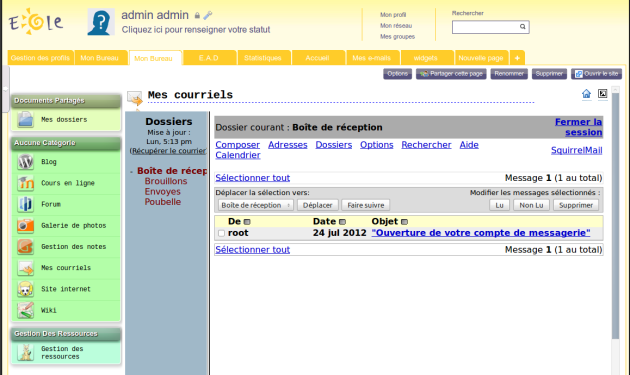Open the Wiki icon in sidebar
The height and width of the screenshot is (375, 630).
click(25, 310)
